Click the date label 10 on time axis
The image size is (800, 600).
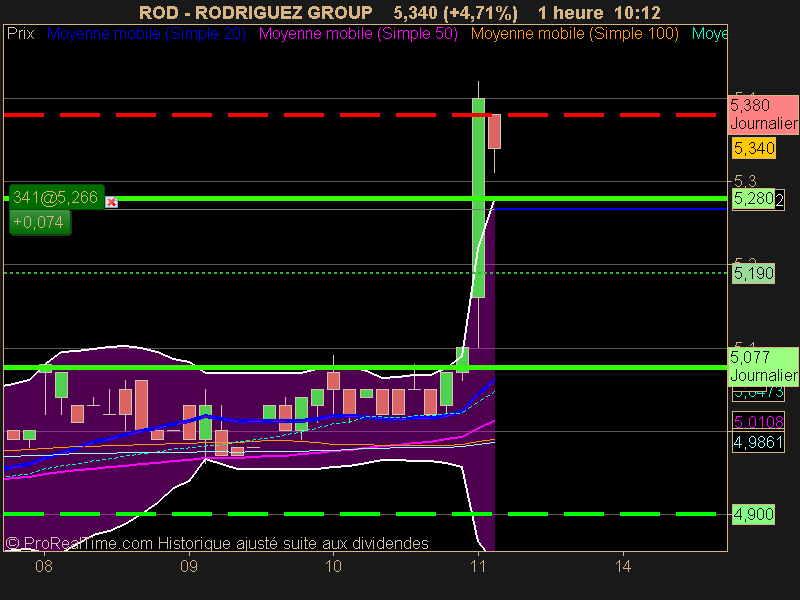[333, 566]
